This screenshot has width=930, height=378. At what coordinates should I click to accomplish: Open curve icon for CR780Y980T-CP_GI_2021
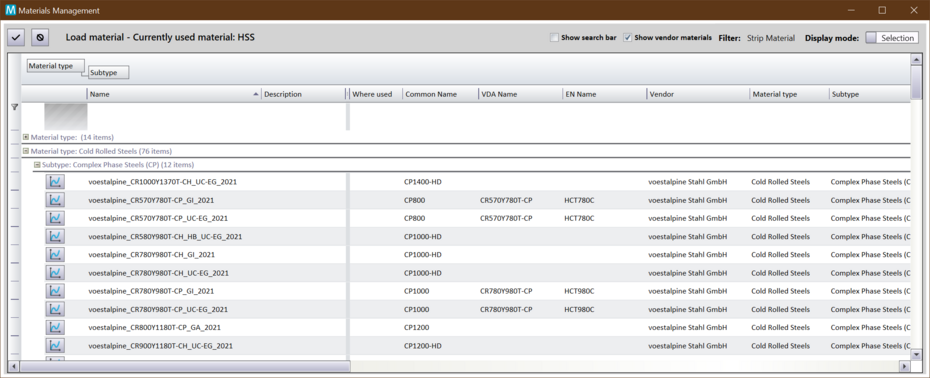[55, 291]
